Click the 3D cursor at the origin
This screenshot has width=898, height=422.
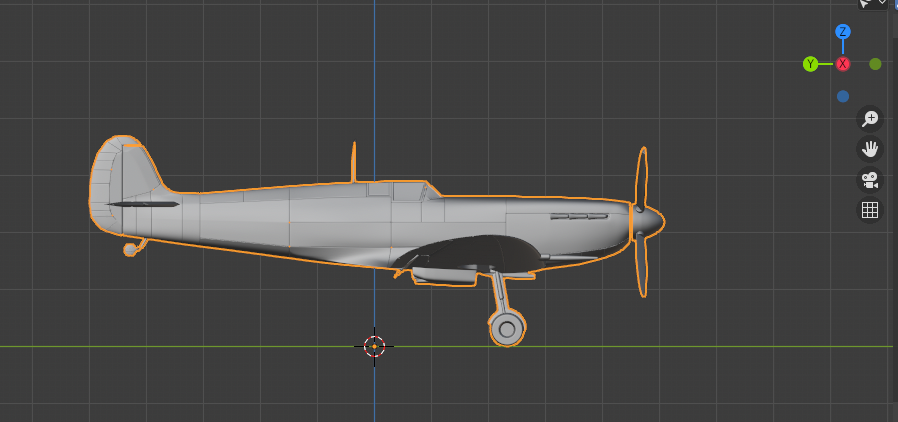375,346
